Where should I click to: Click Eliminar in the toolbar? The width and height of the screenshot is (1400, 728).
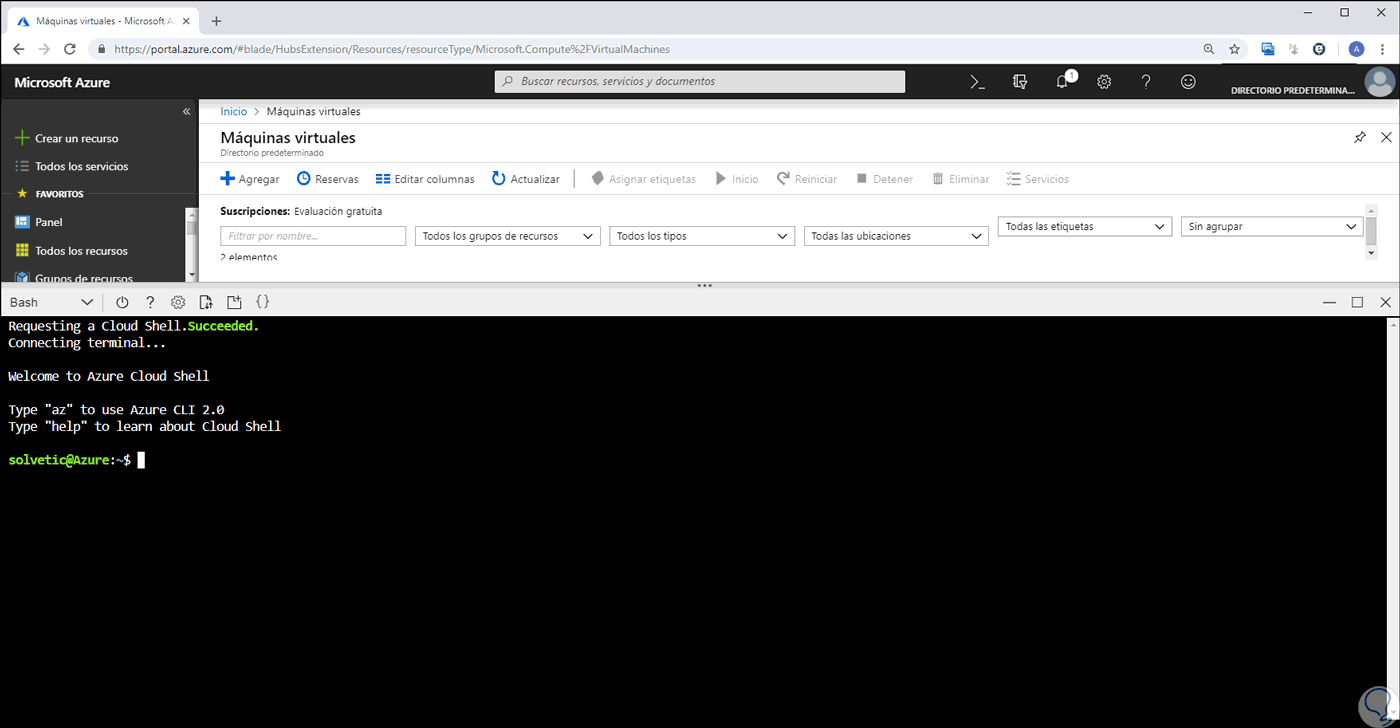961,179
